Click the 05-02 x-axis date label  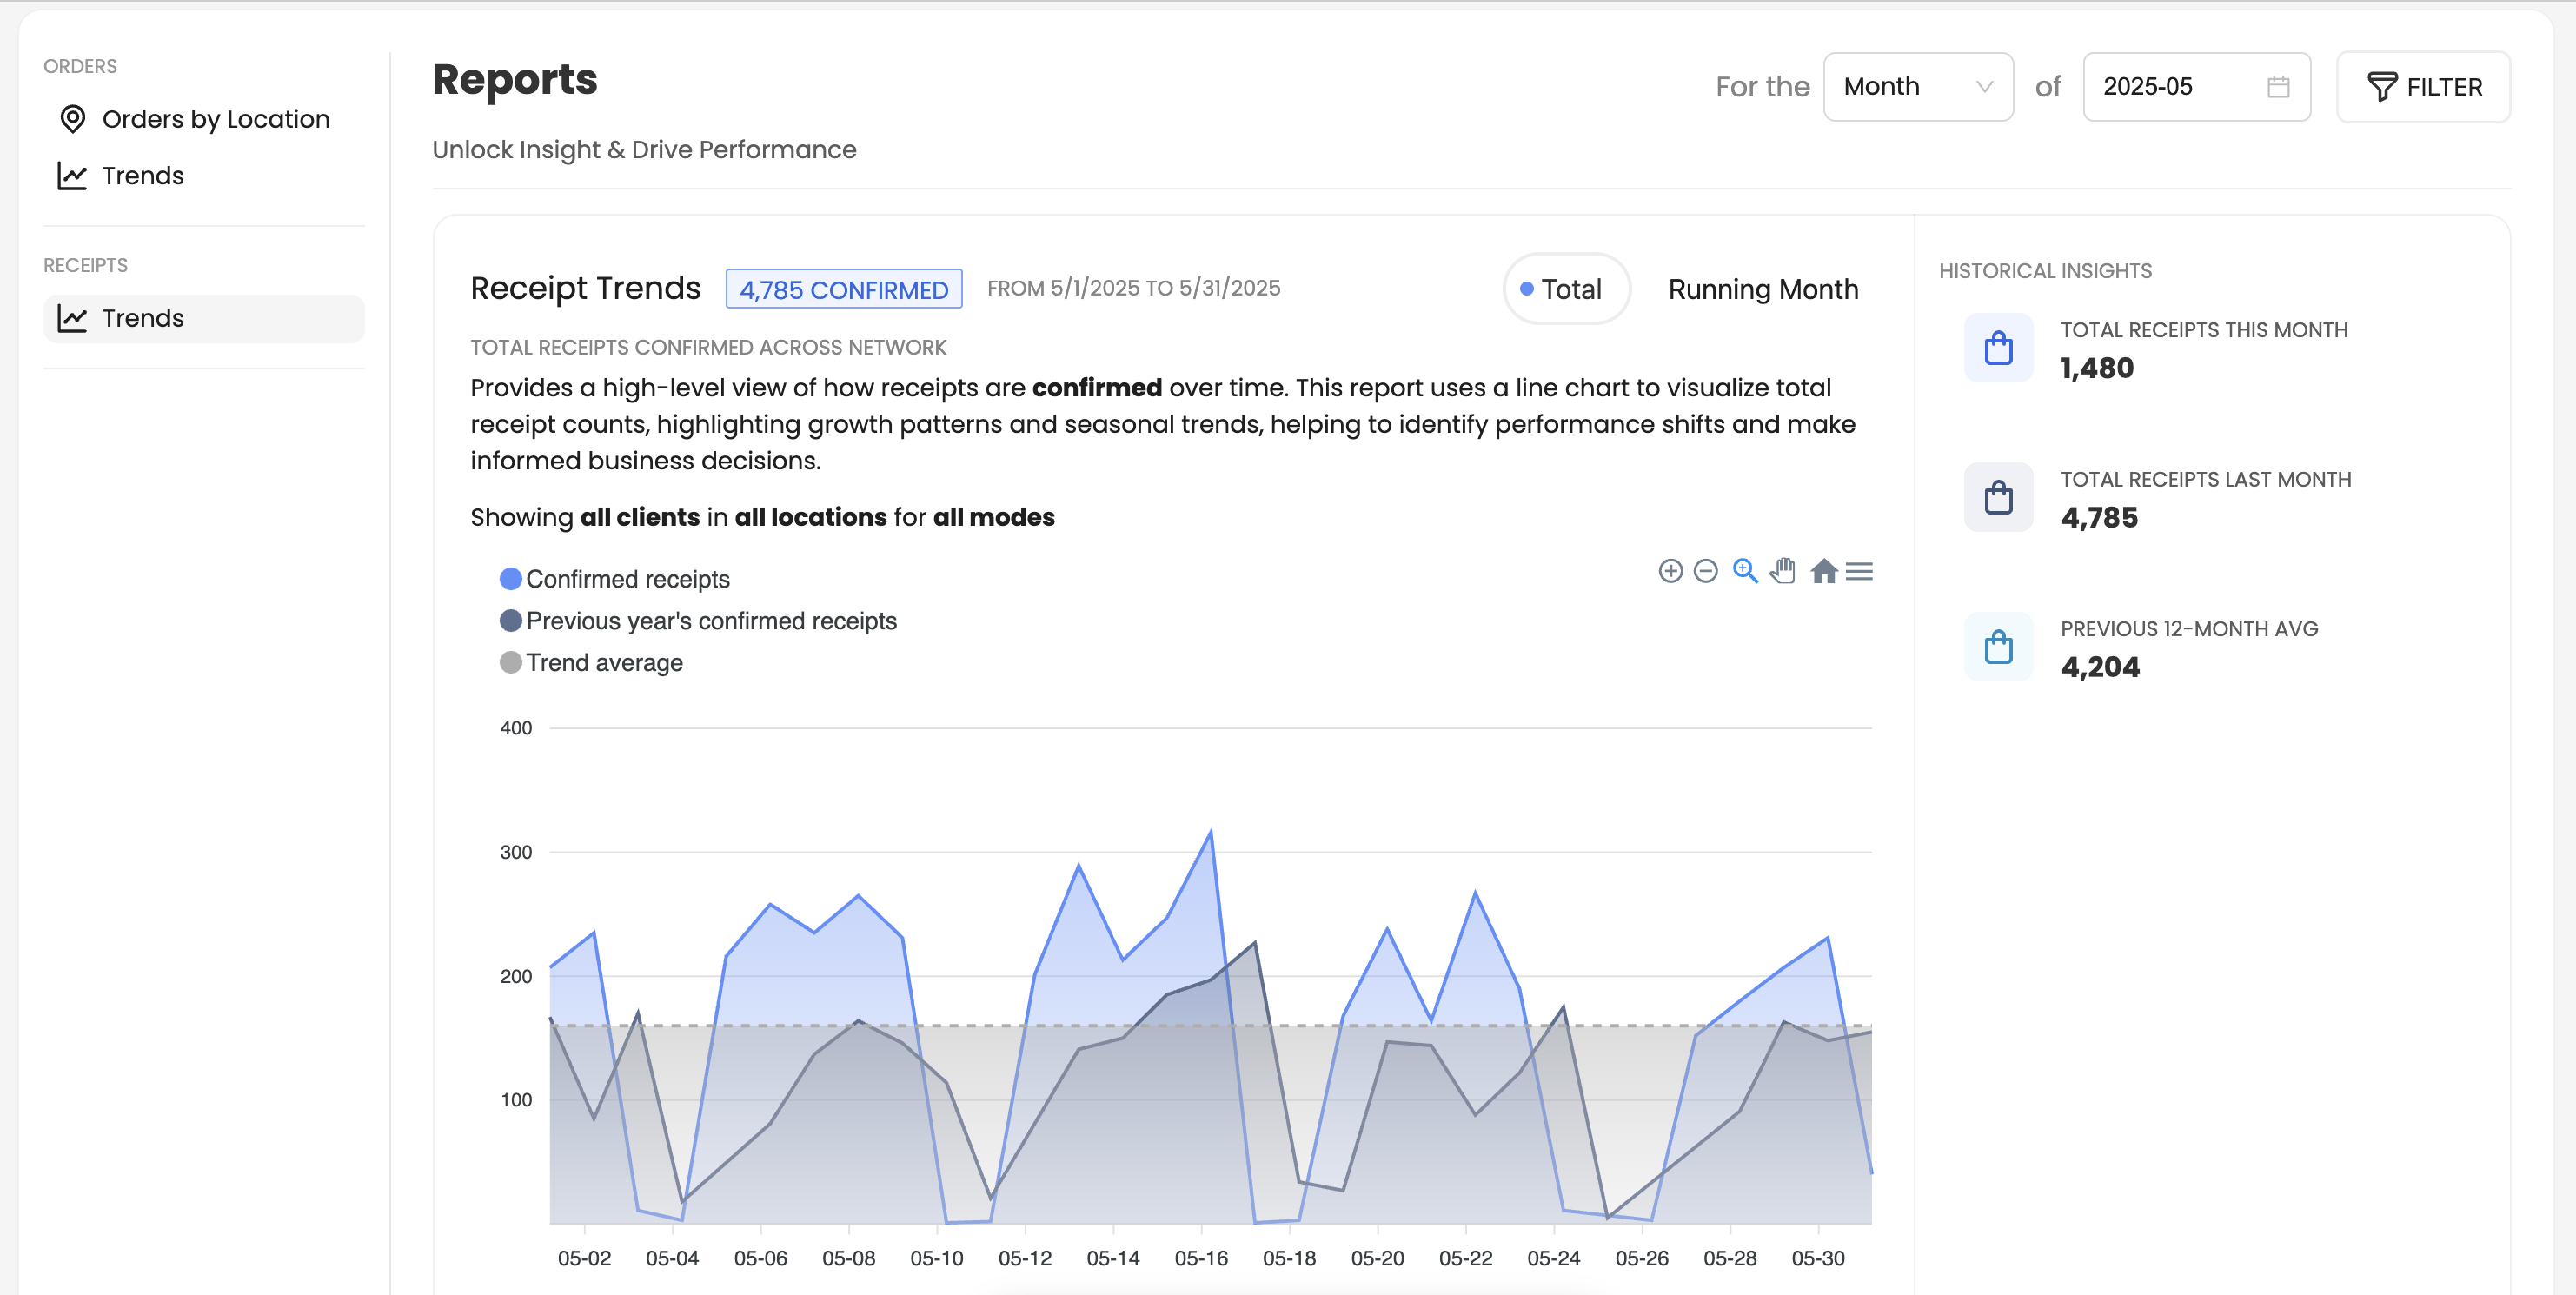click(584, 1258)
